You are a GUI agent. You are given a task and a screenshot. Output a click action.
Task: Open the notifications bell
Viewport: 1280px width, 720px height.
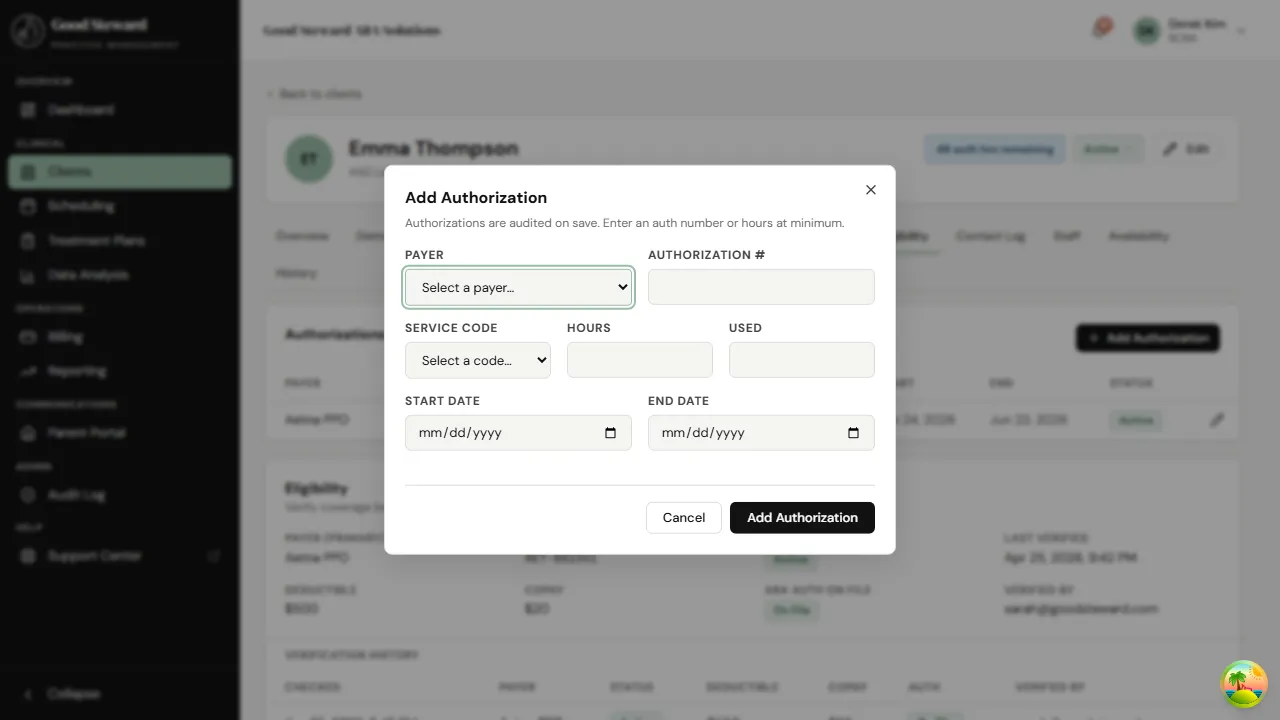coord(1099,28)
